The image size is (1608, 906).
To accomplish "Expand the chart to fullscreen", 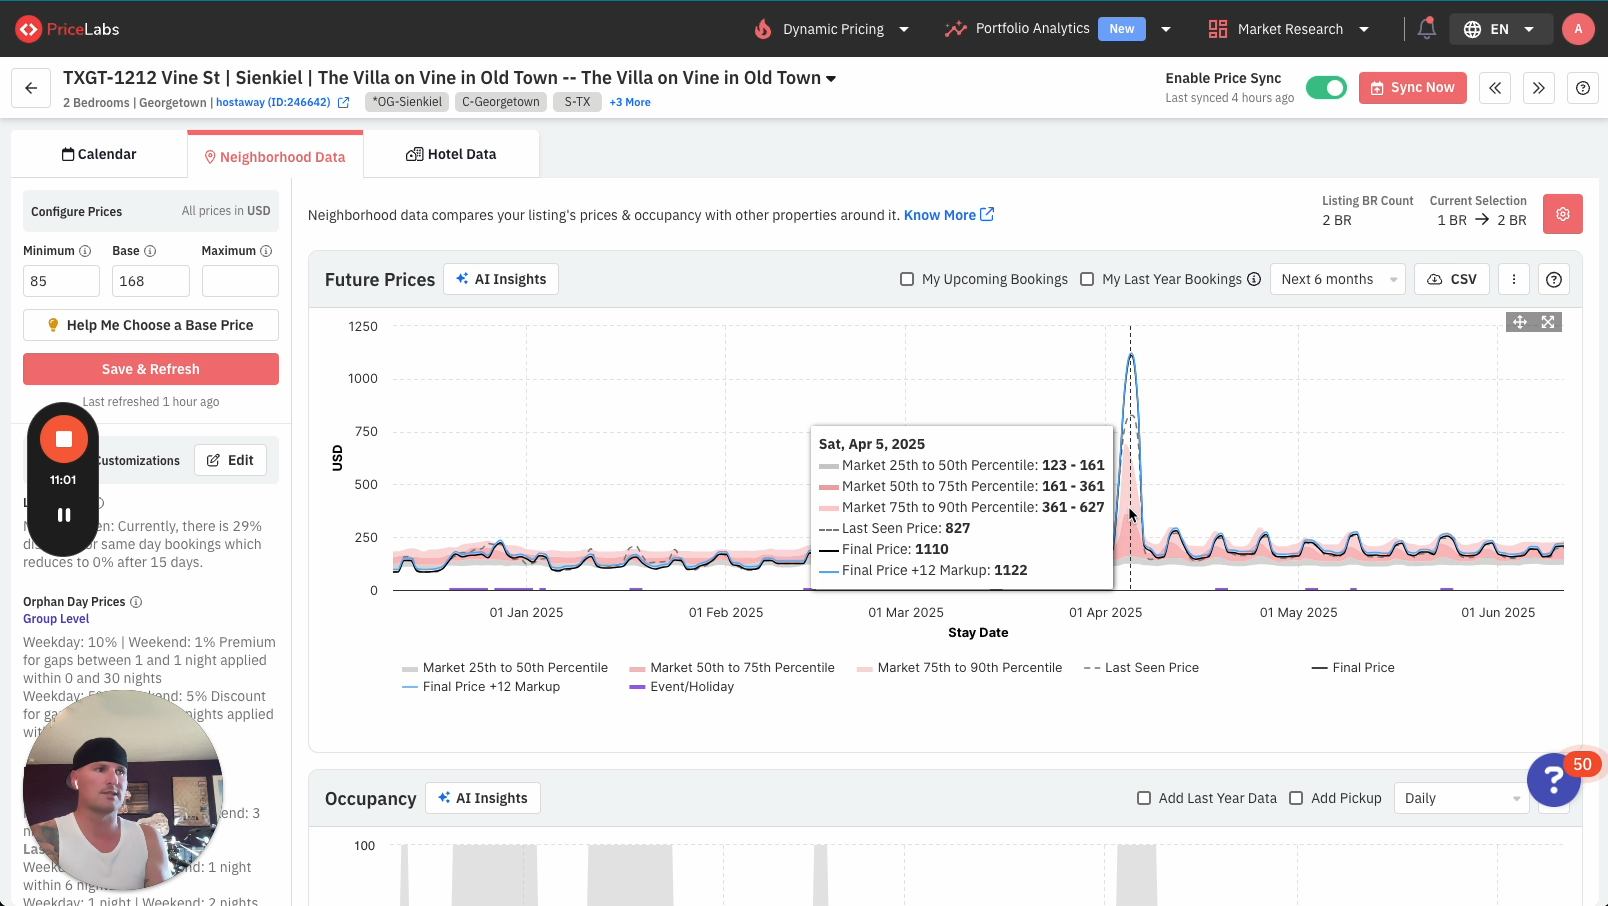I will coord(1548,322).
